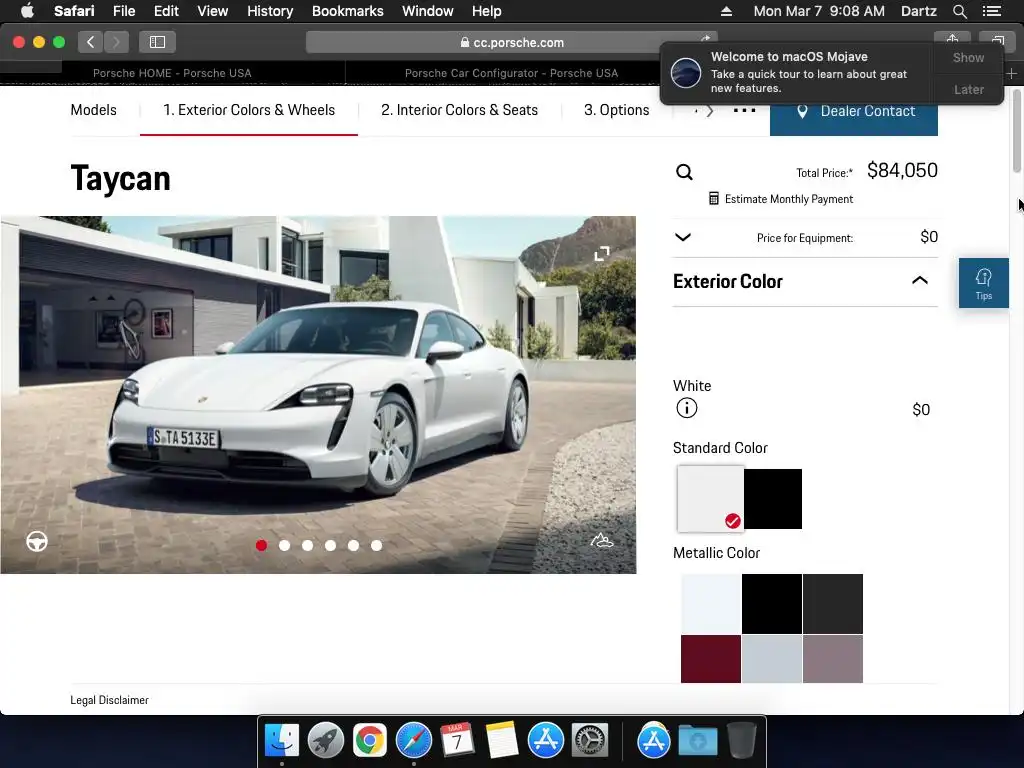Select the white standard color swatch
This screenshot has height=768, width=1024.
click(711, 499)
